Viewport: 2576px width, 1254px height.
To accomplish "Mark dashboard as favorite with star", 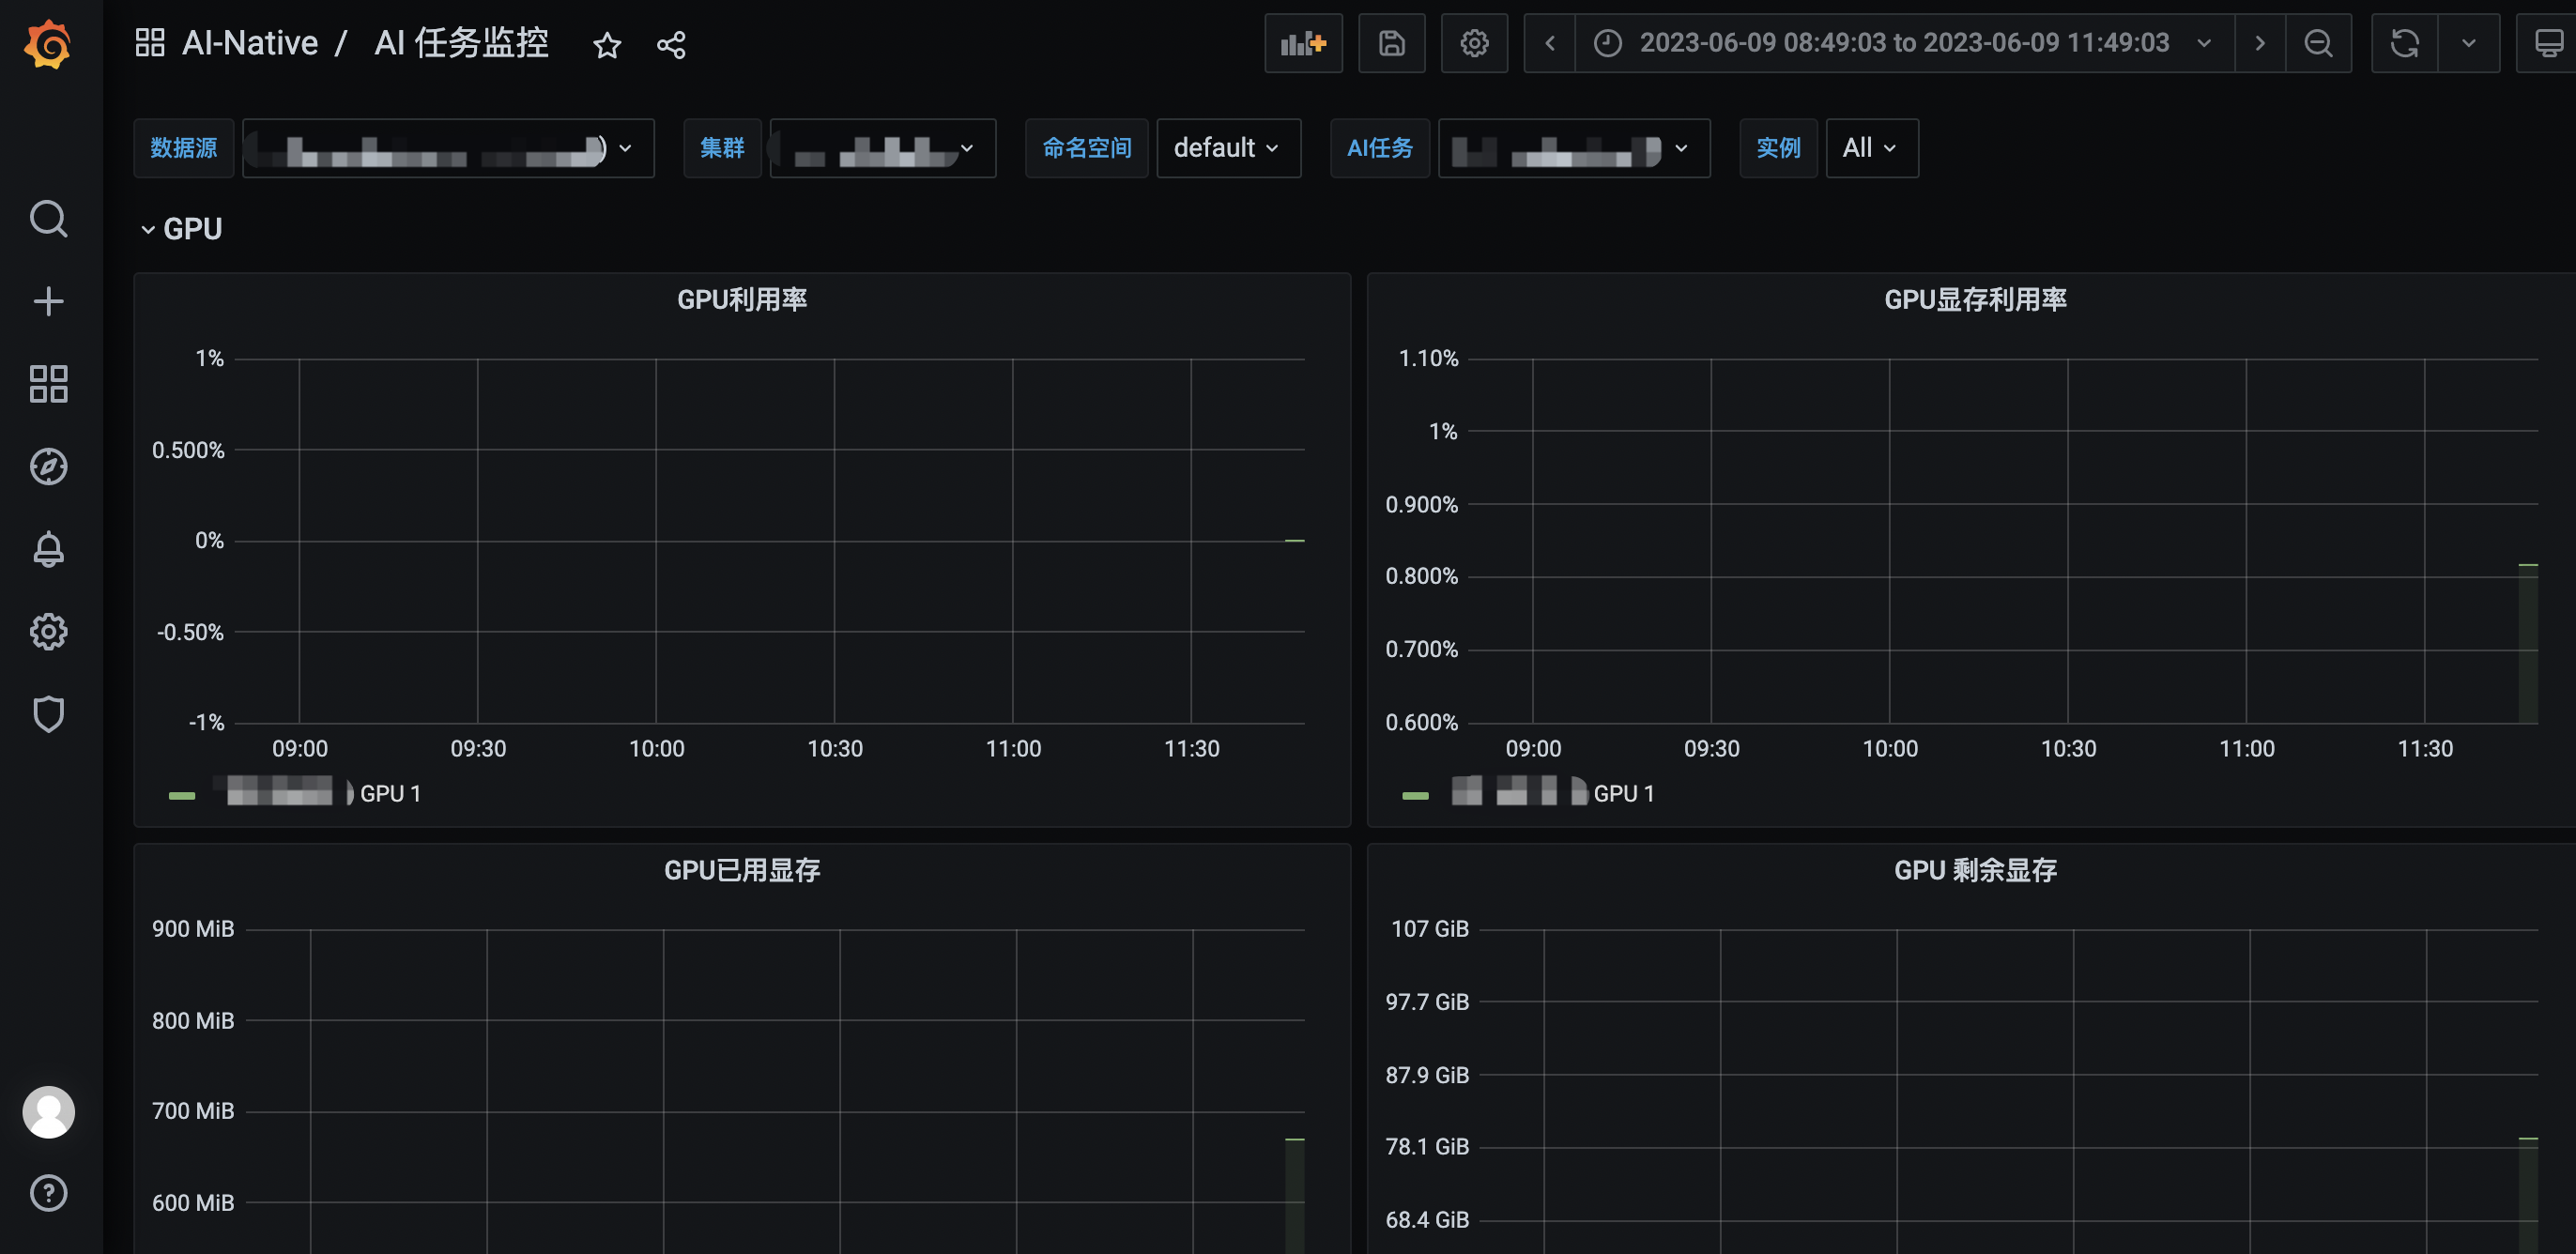I will pyautogui.click(x=607, y=45).
